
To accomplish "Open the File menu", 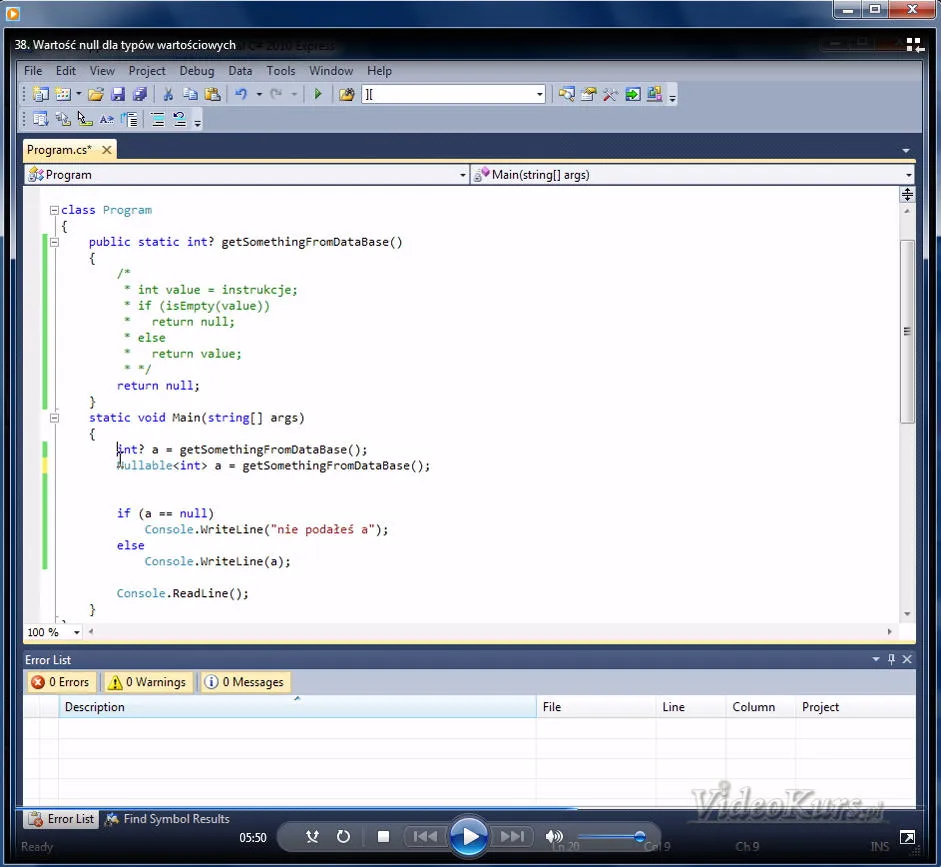I will pyautogui.click(x=33, y=71).
